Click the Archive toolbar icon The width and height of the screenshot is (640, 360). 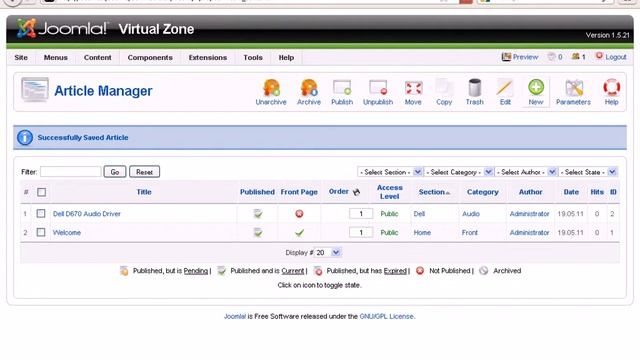pyautogui.click(x=309, y=92)
